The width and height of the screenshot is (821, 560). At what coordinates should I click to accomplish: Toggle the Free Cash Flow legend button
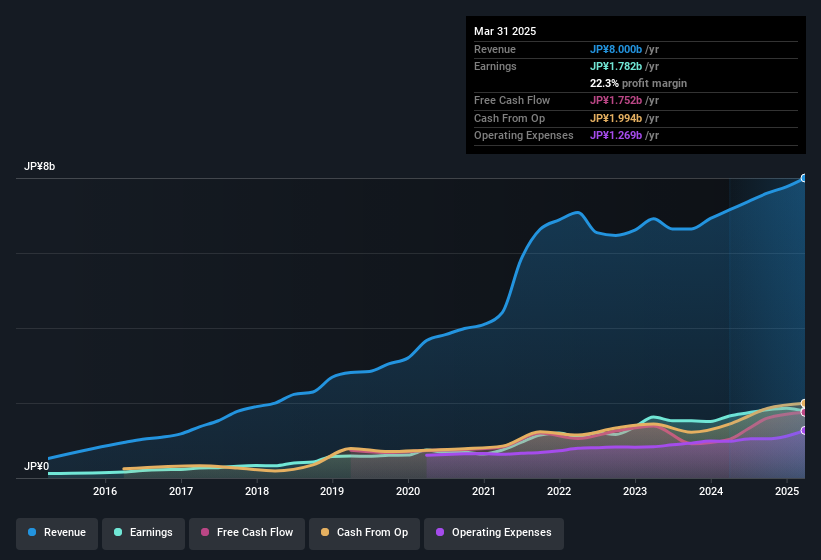tap(247, 533)
